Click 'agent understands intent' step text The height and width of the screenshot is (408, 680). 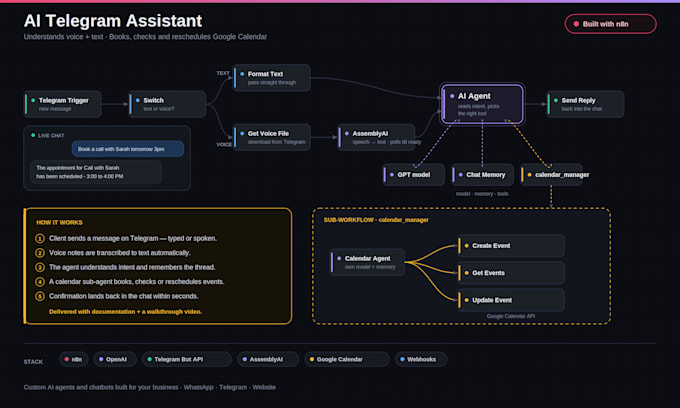tap(132, 267)
